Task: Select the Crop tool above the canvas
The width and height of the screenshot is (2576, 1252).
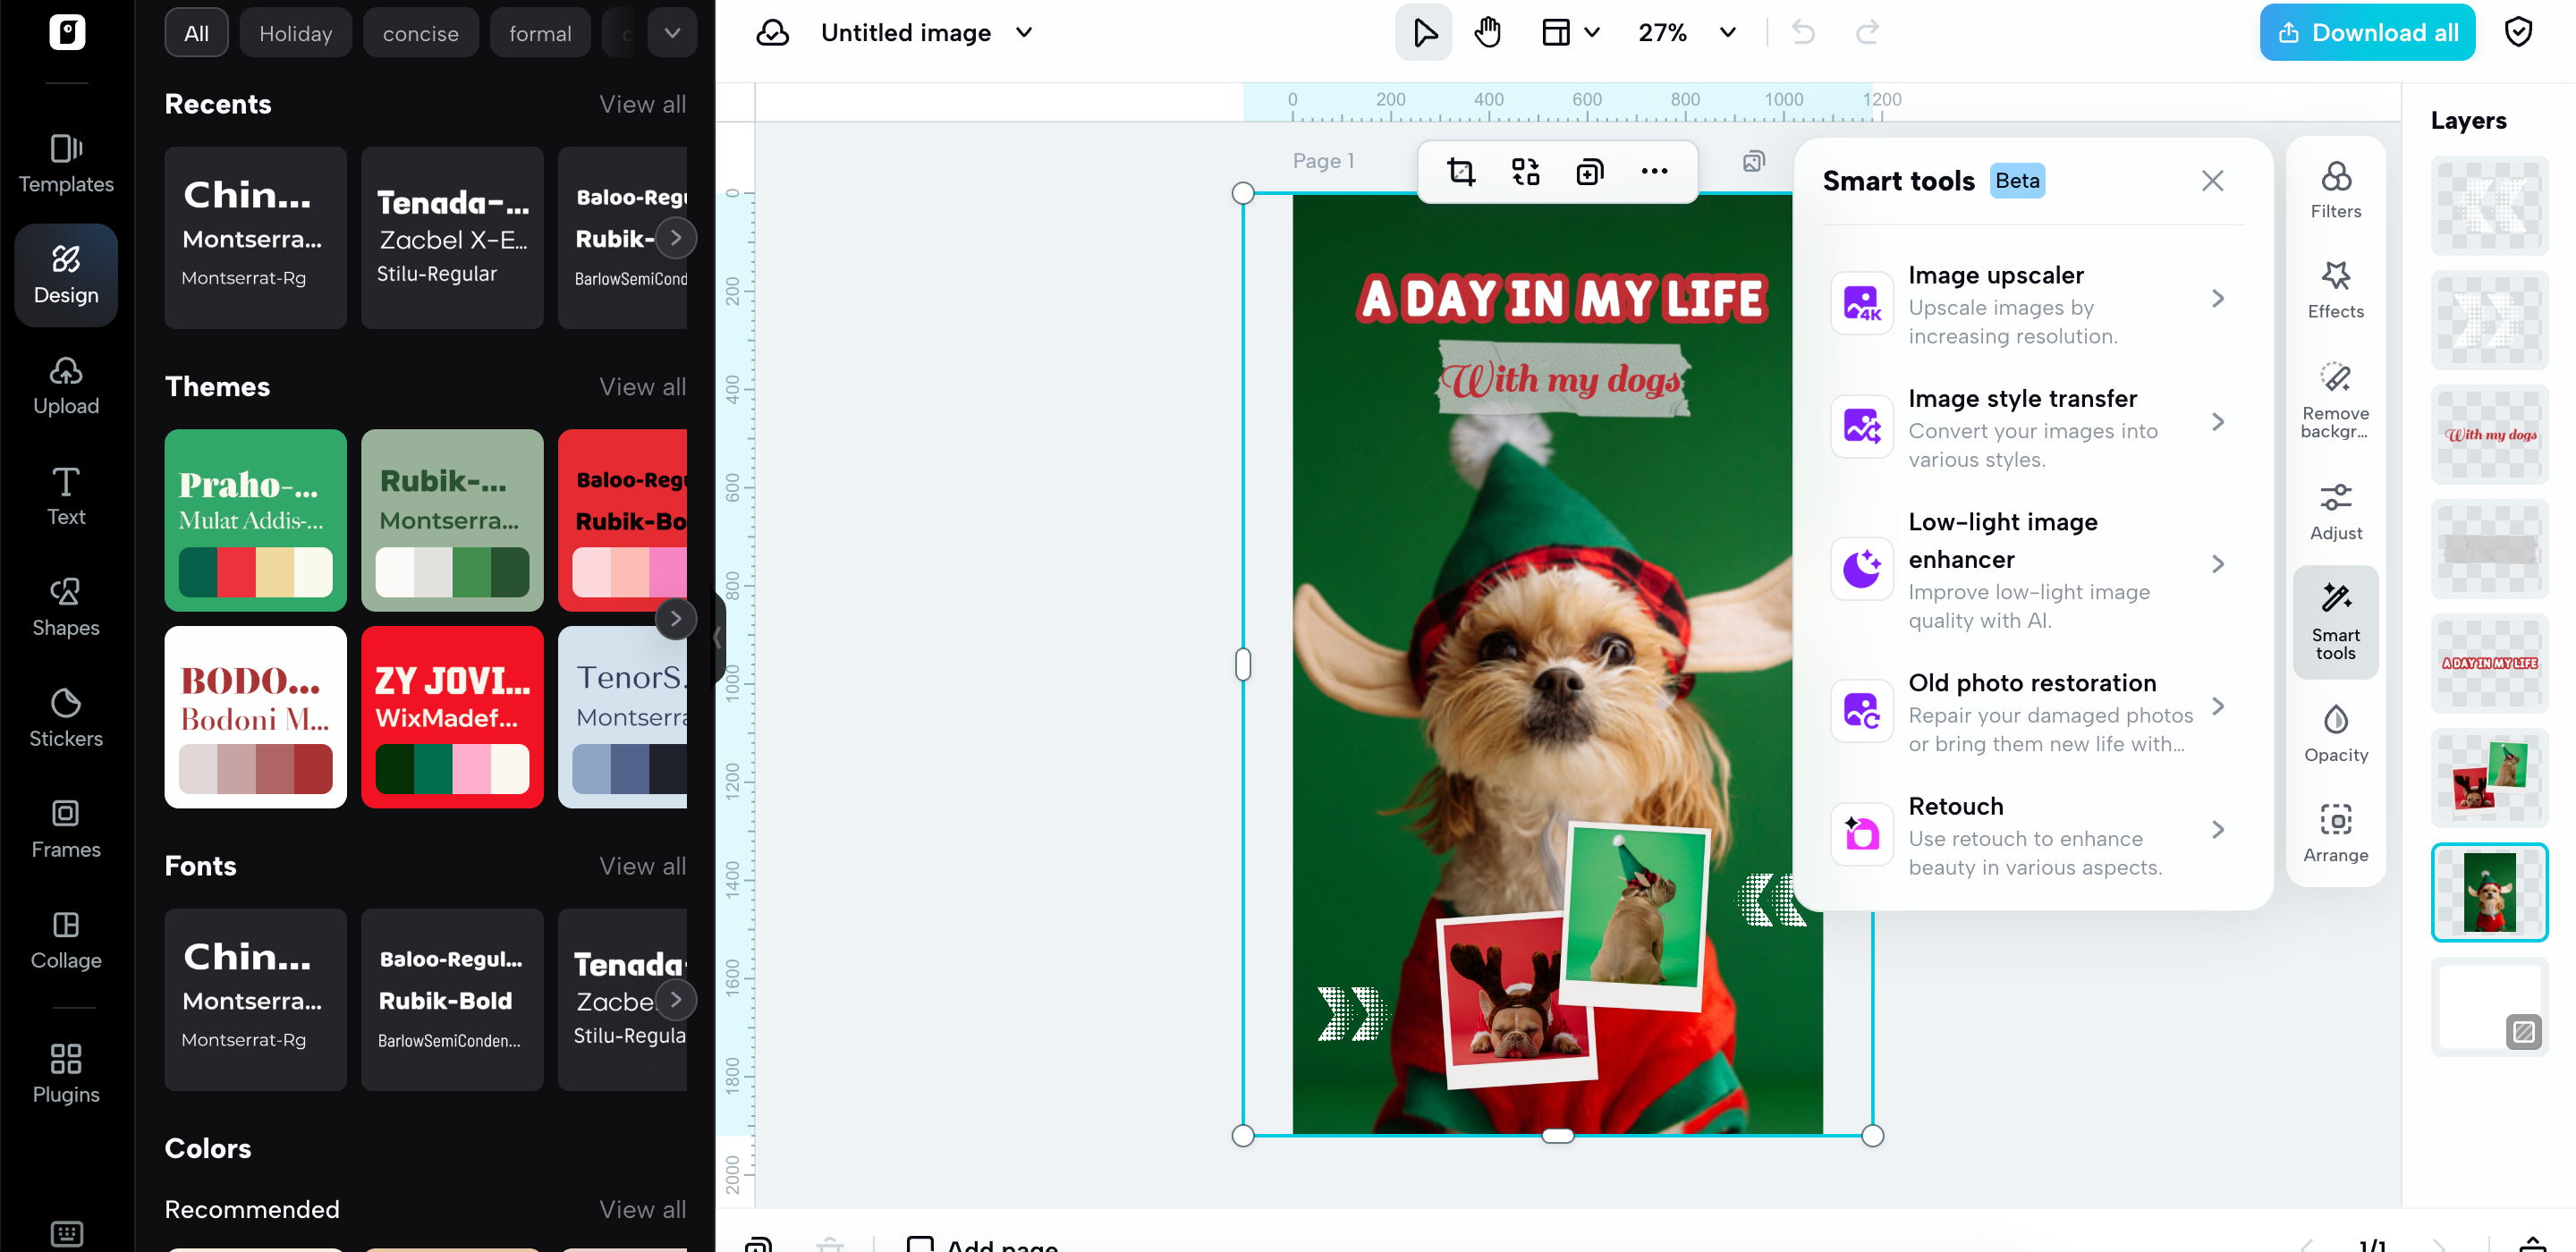Action: (1463, 171)
